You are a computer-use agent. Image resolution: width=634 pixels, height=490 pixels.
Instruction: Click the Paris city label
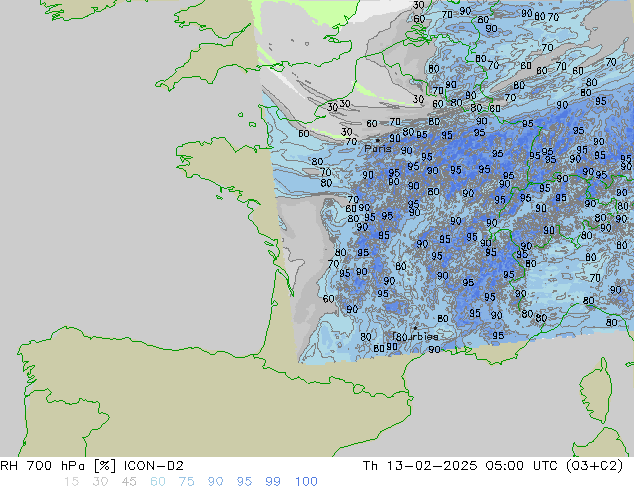pos(378,149)
